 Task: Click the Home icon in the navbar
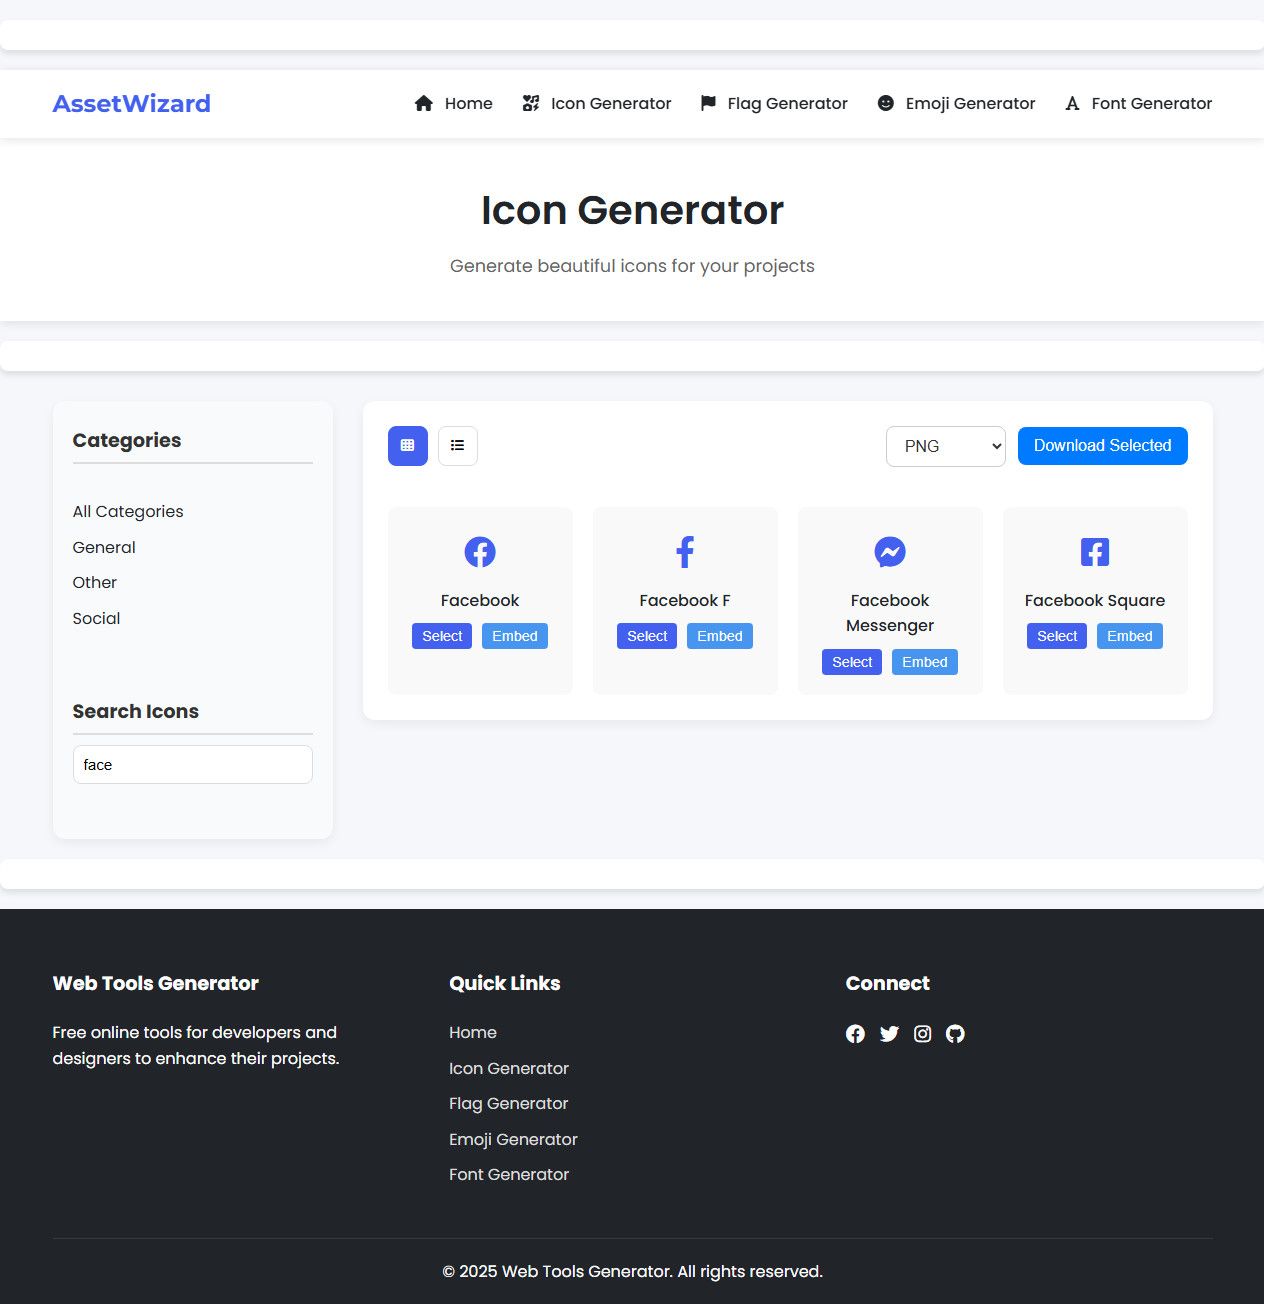click(x=424, y=103)
